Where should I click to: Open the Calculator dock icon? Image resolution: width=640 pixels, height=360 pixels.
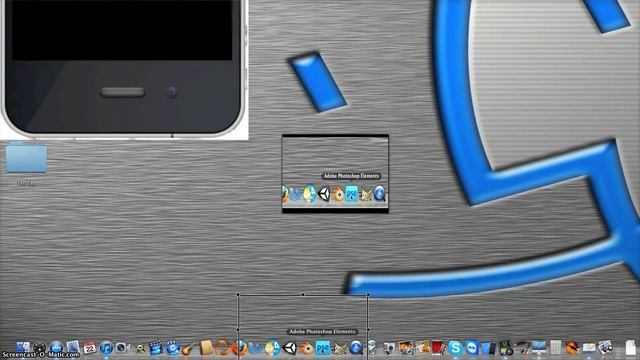(x=556, y=348)
